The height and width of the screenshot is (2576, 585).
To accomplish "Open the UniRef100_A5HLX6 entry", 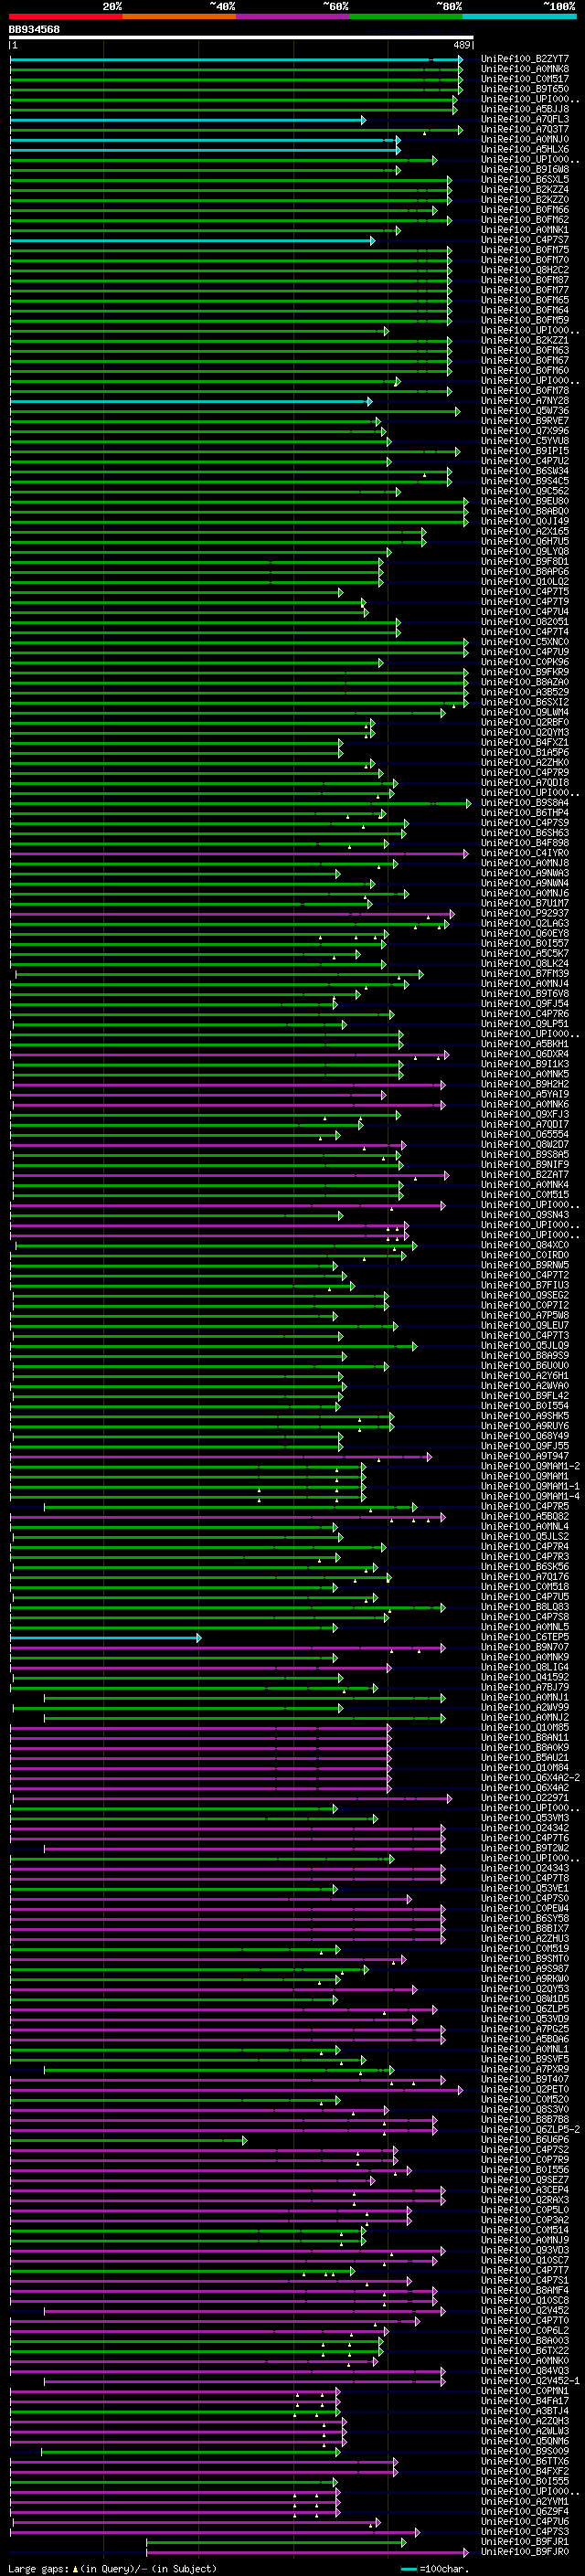I will tap(525, 149).
